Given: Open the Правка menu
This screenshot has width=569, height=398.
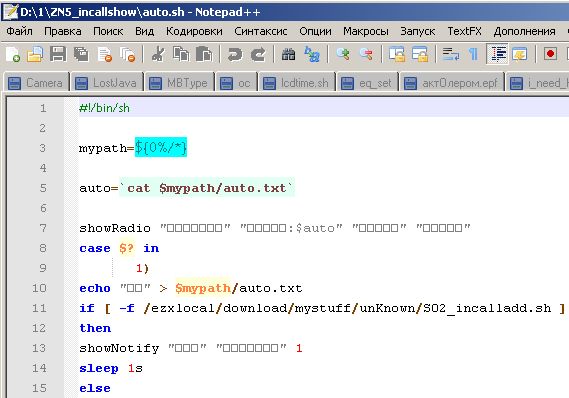Looking at the screenshot, I should 63,31.
